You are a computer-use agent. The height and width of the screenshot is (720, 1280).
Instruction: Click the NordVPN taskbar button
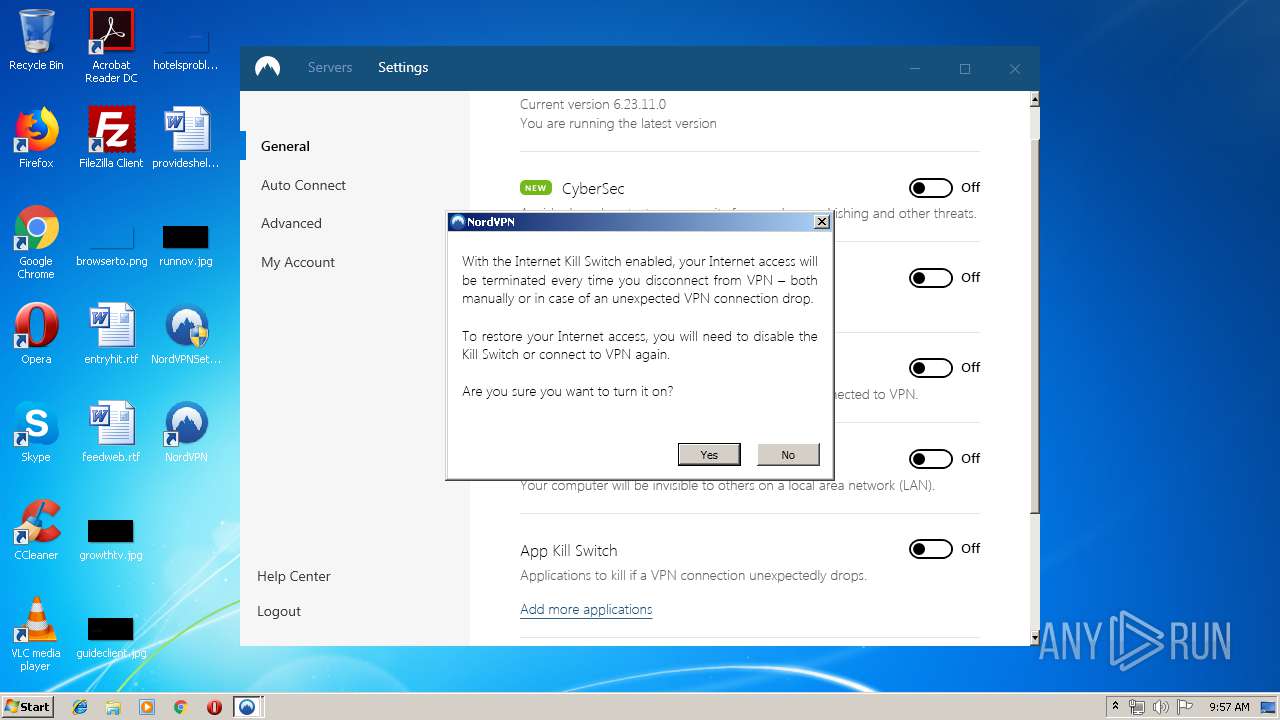click(247, 707)
